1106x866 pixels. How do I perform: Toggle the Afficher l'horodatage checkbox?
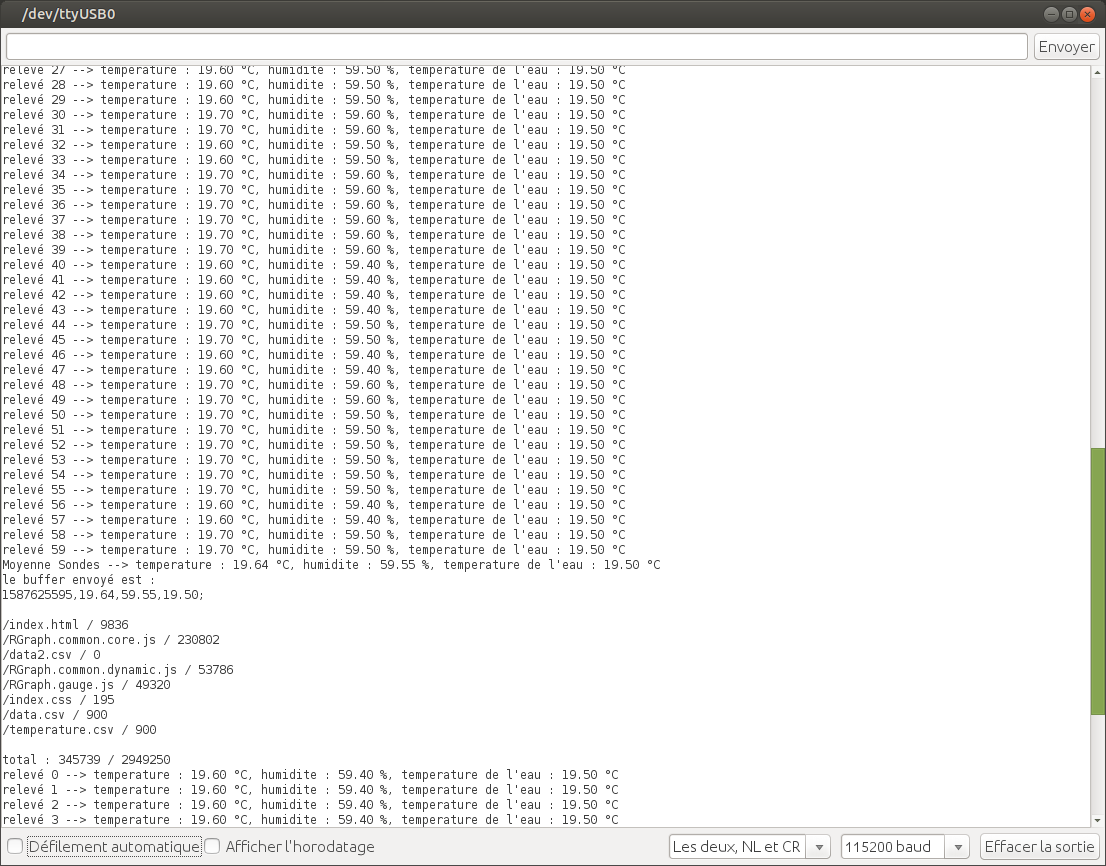(212, 846)
